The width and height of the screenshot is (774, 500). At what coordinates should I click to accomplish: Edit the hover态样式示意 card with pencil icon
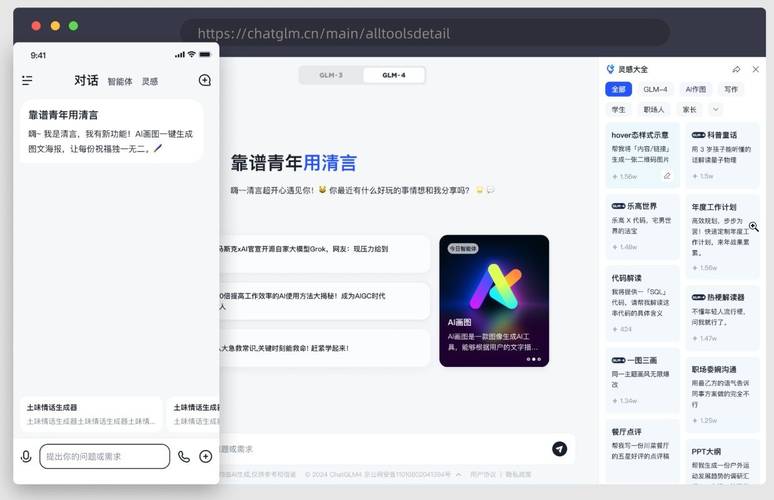[x=667, y=176]
